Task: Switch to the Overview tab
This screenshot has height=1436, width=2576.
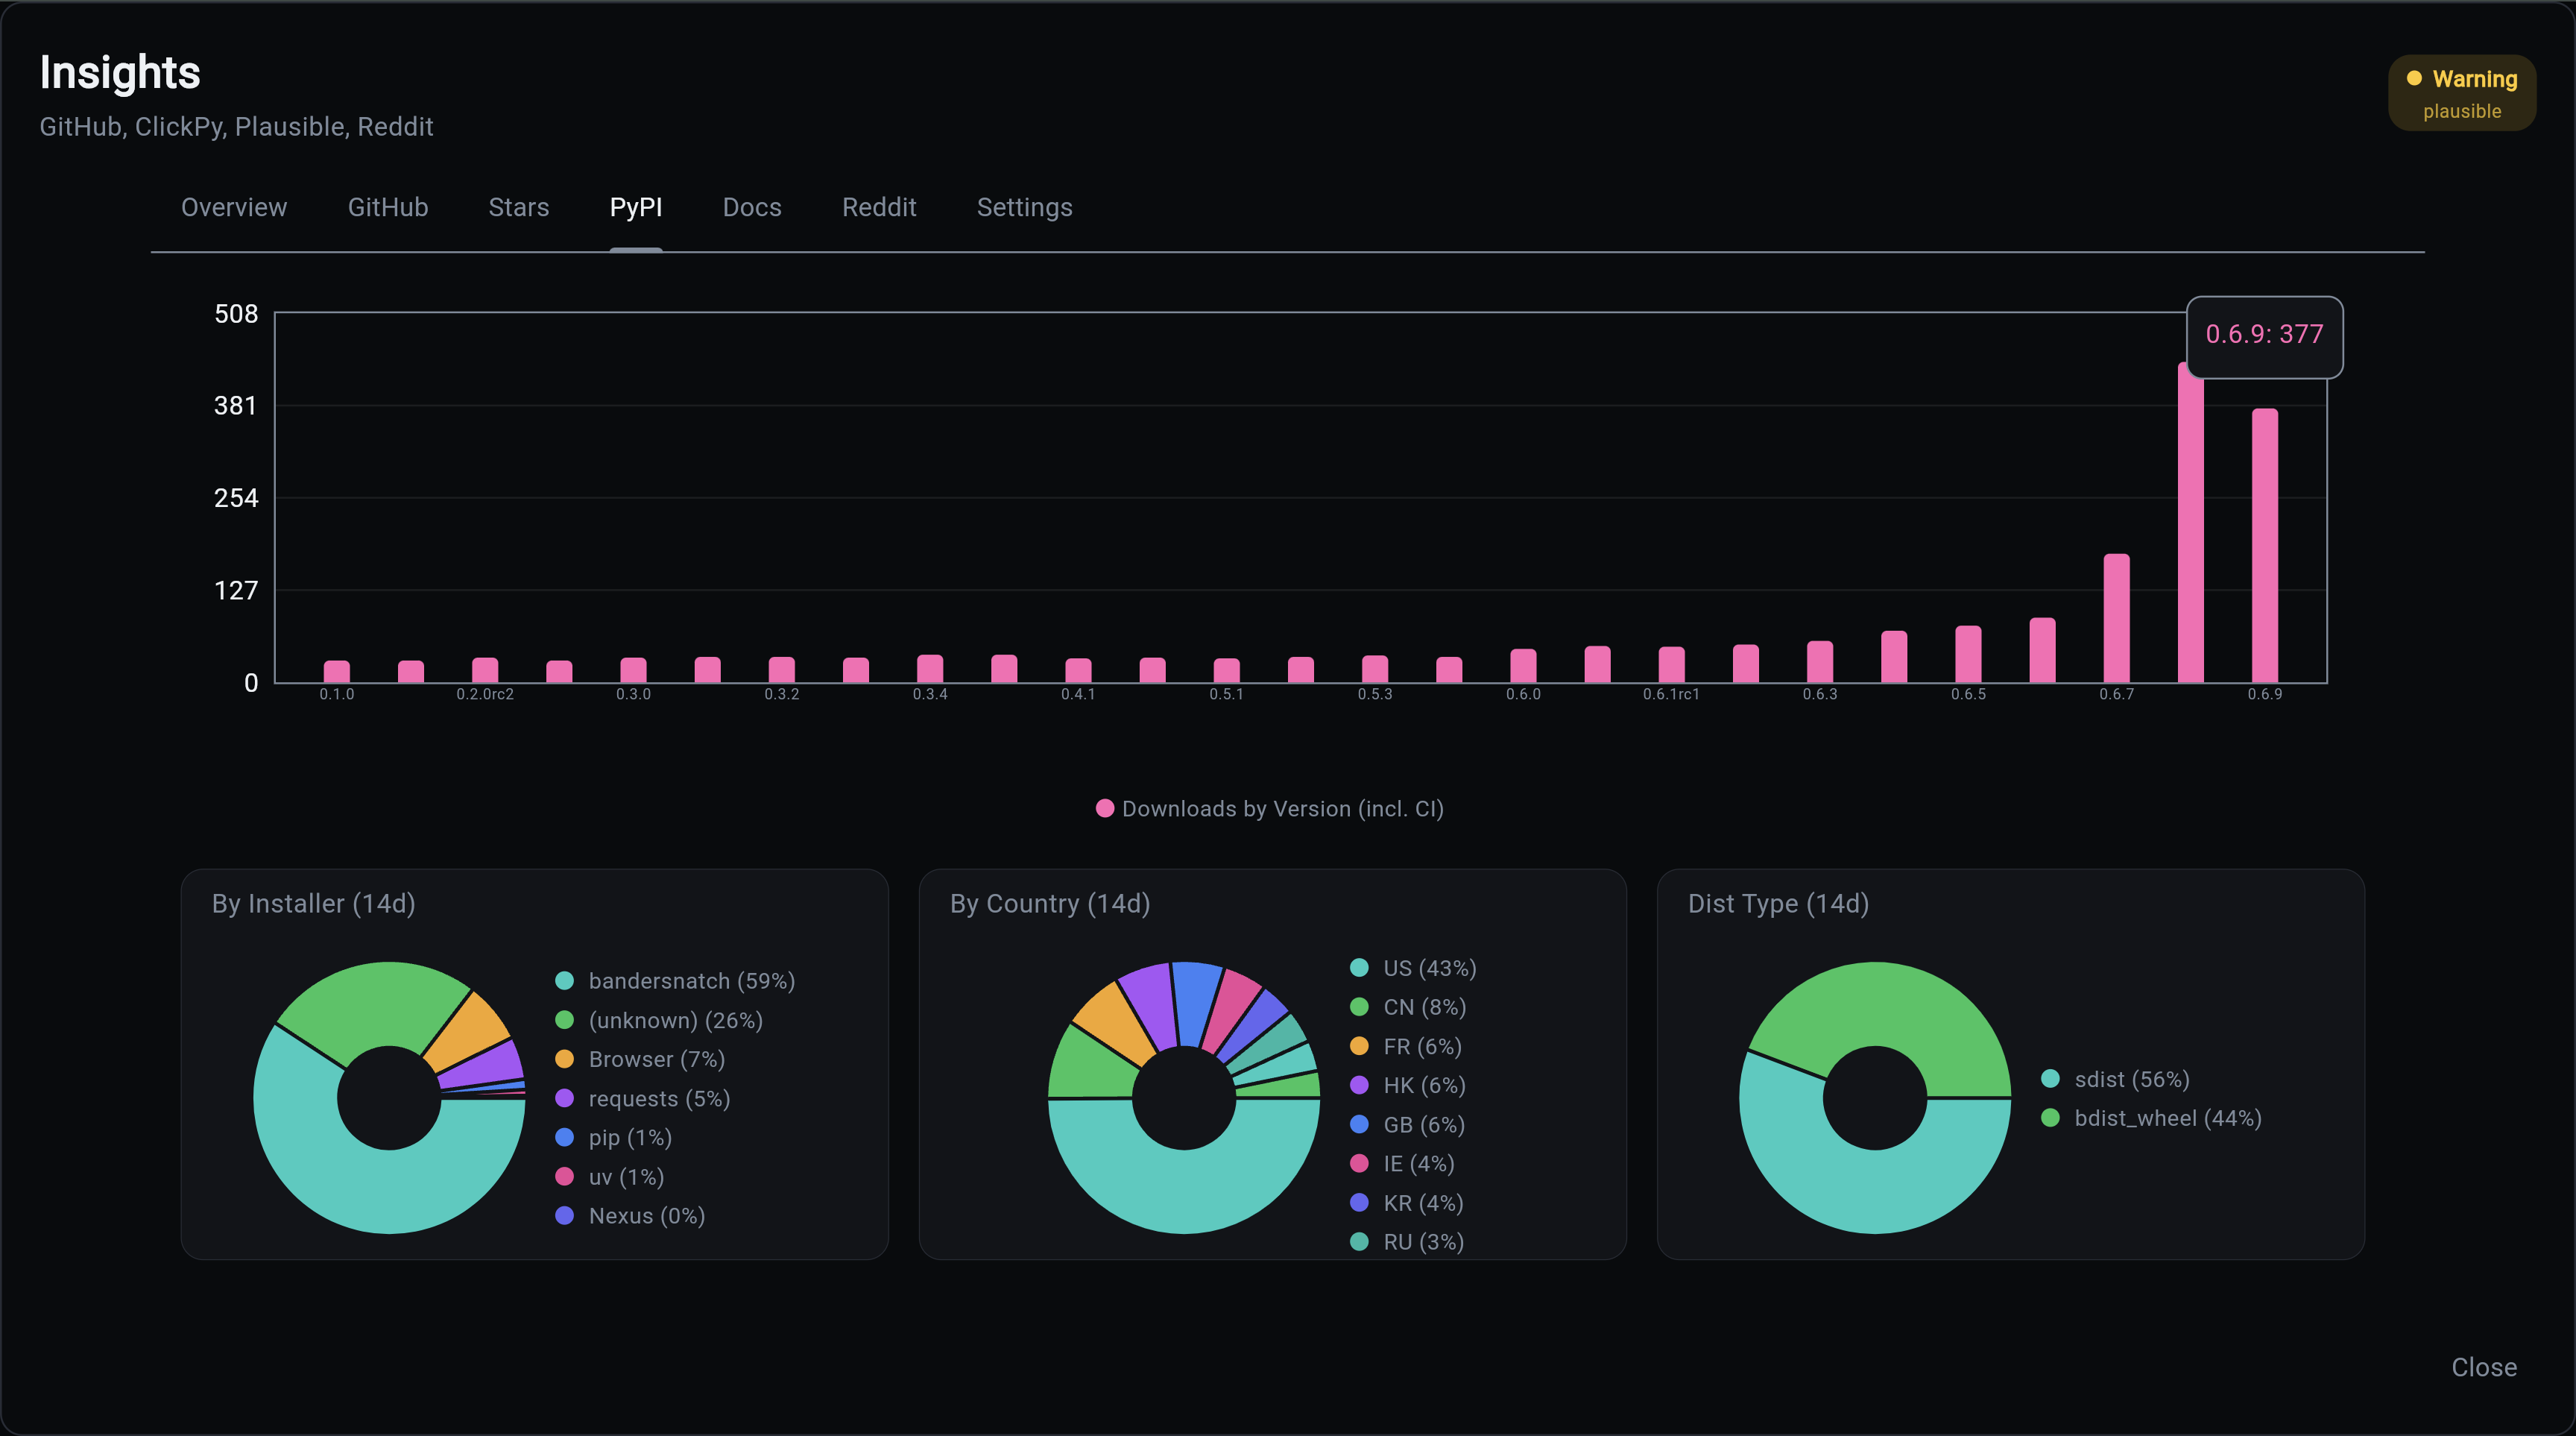Action: click(x=233, y=207)
